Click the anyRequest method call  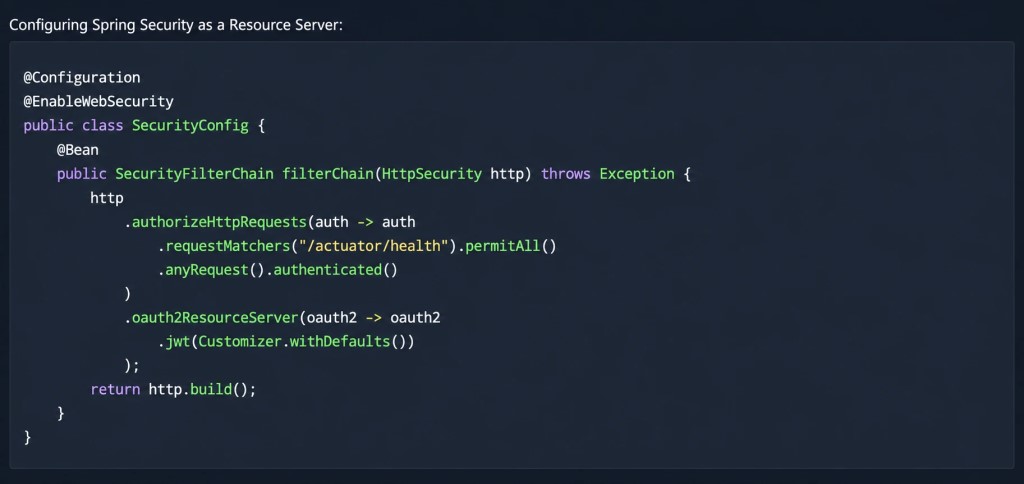tap(207, 270)
